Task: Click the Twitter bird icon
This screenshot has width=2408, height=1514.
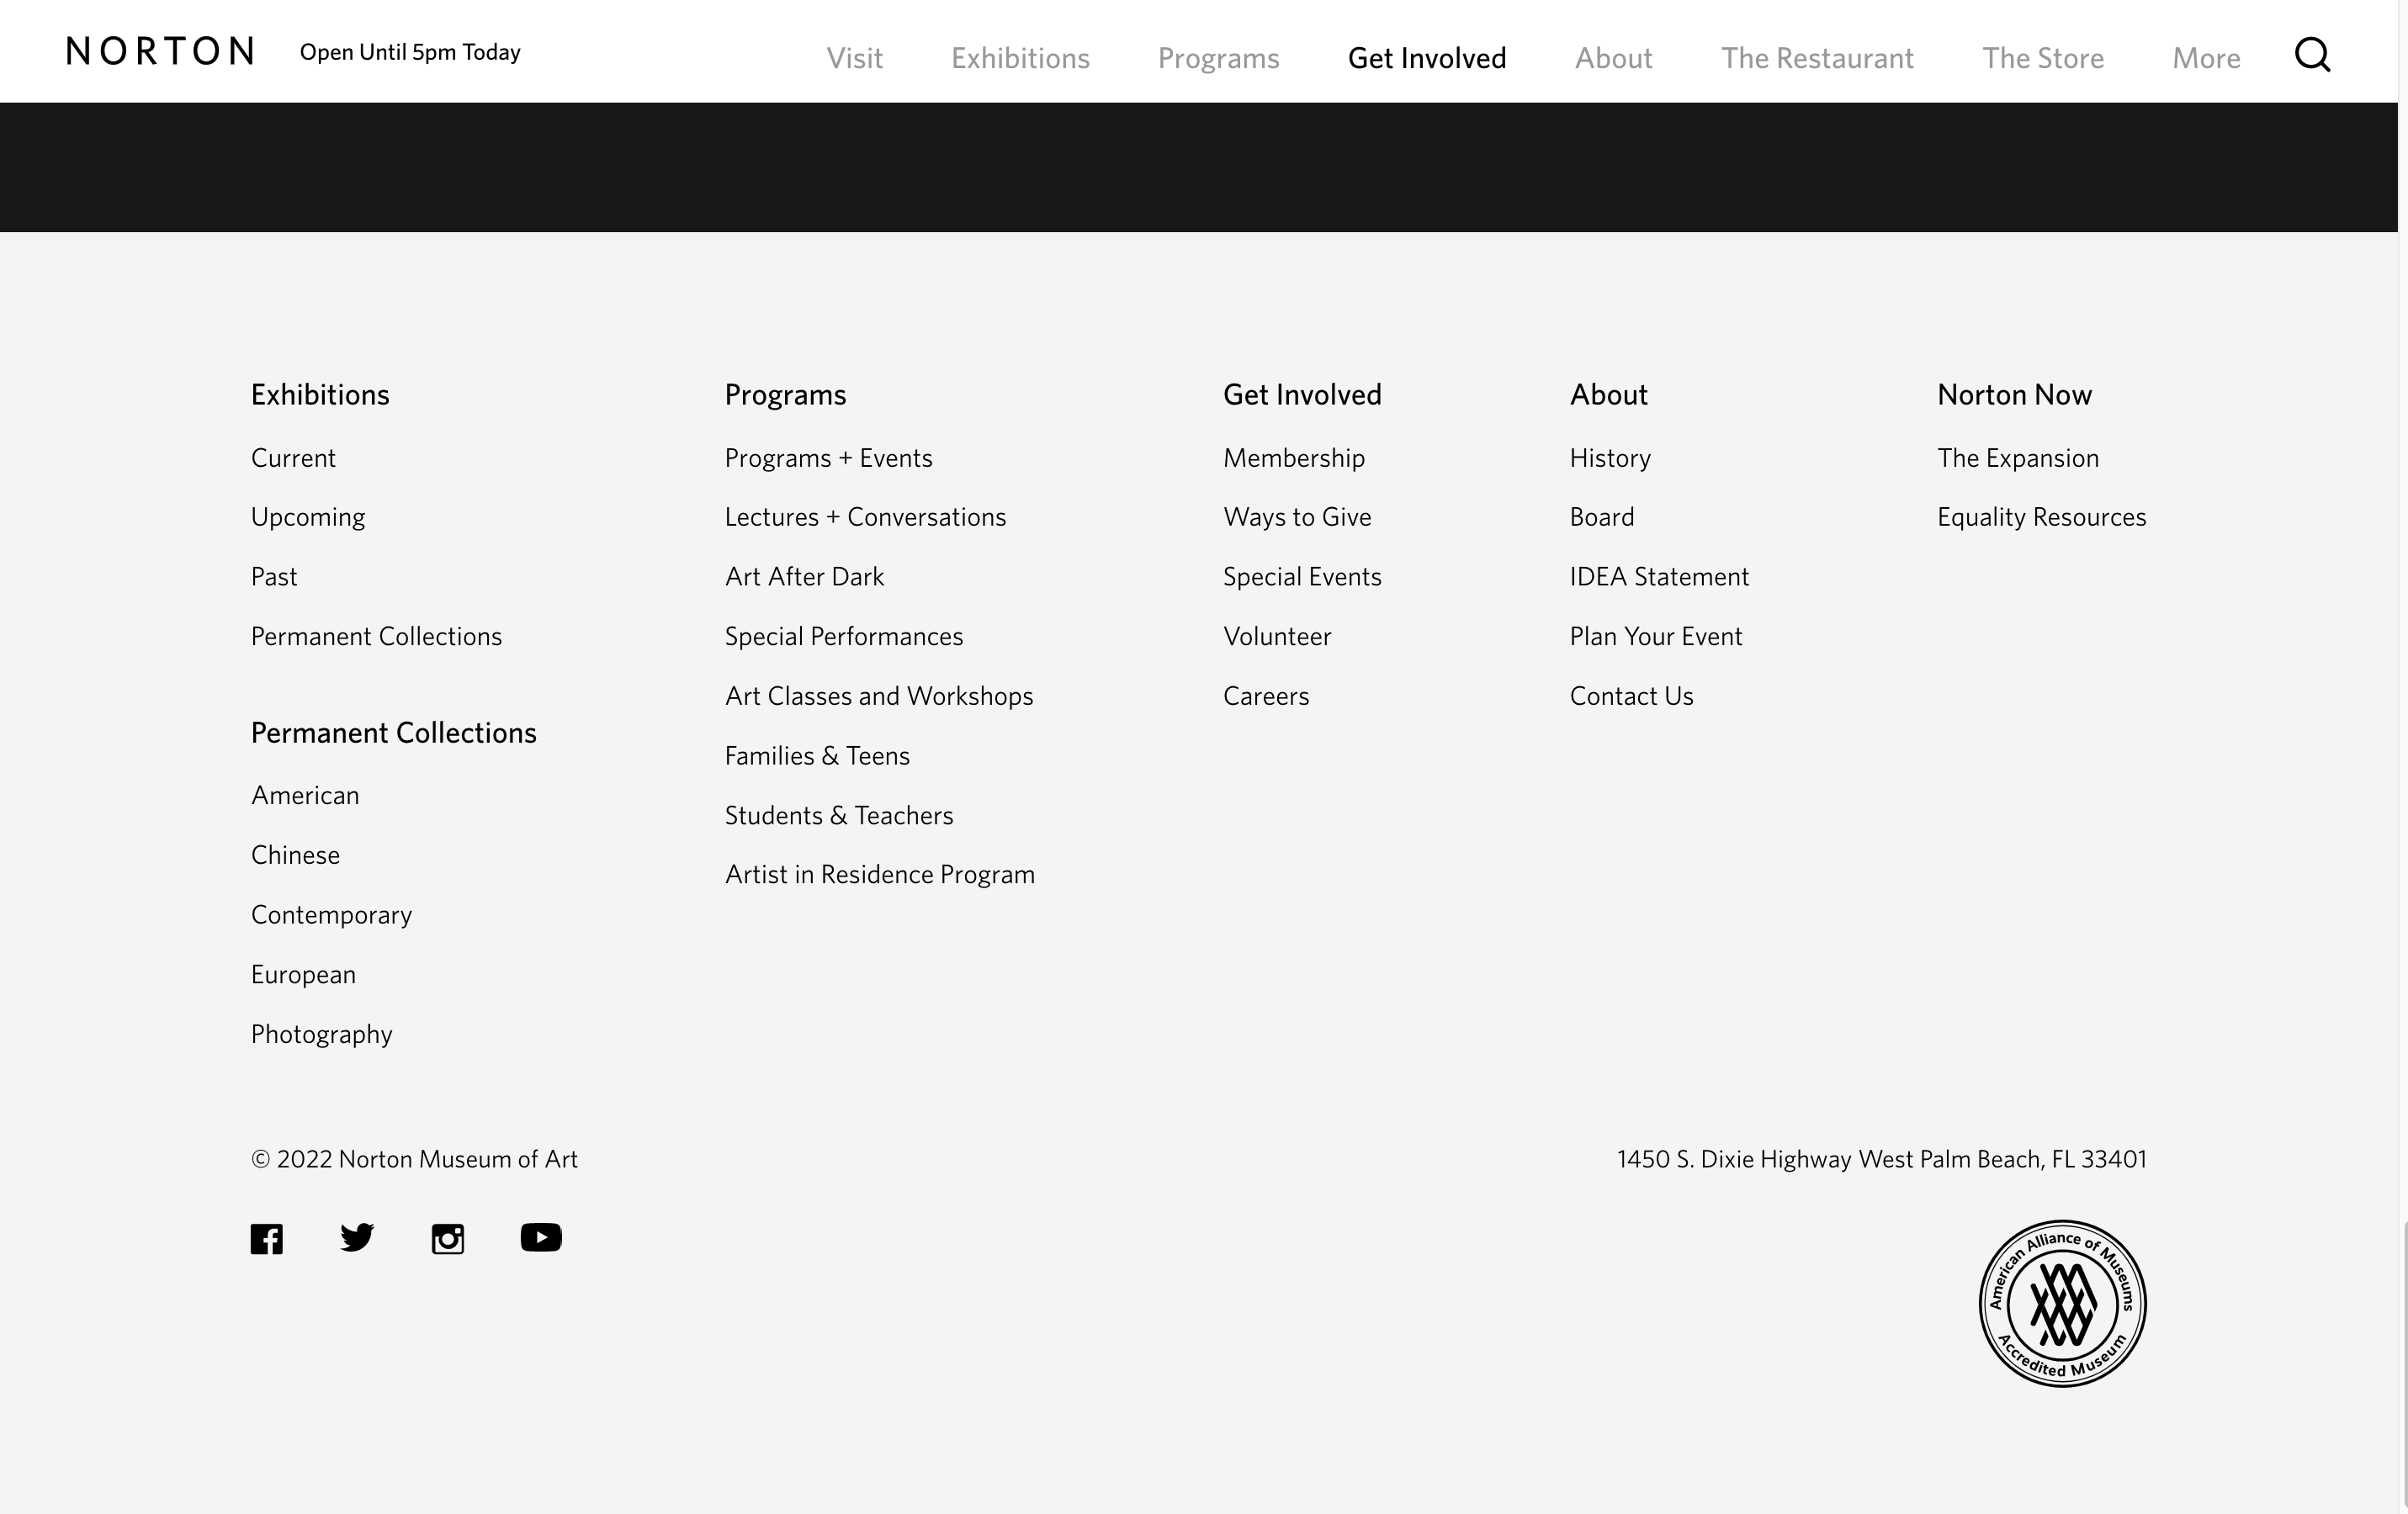Action: tap(356, 1238)
